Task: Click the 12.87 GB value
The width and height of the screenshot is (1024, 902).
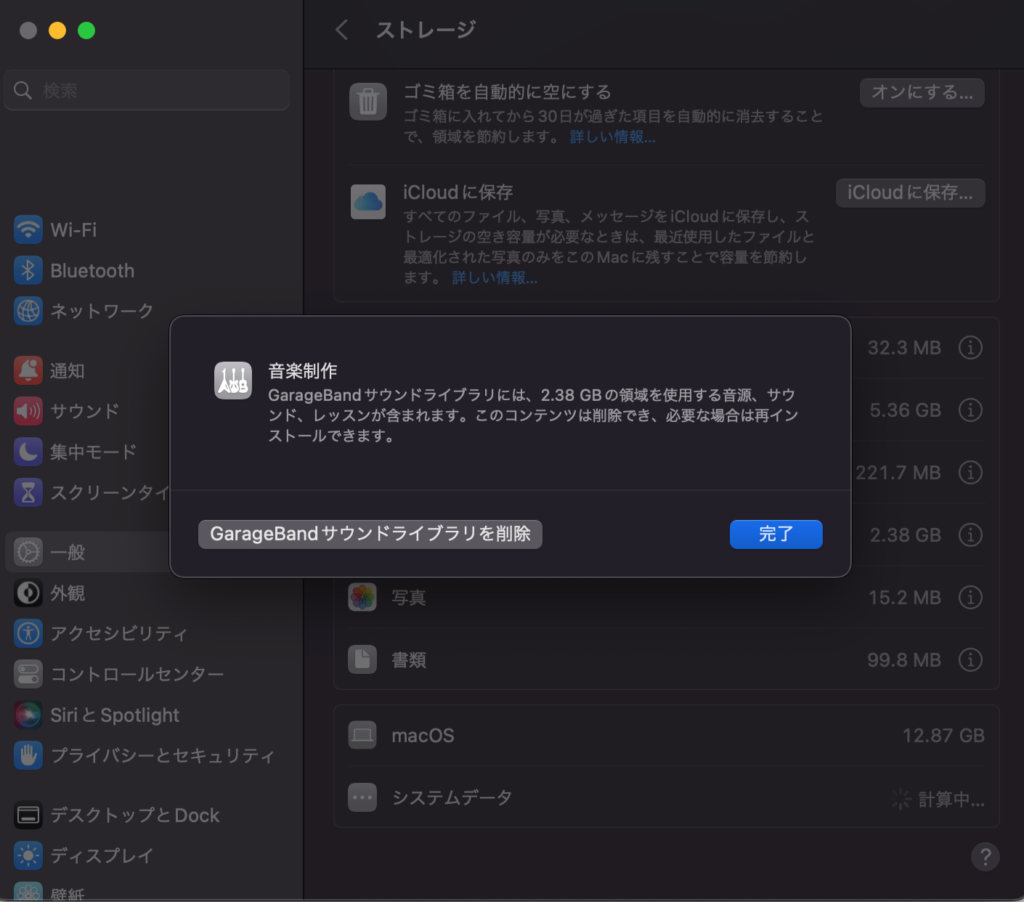Action: pyautogui.click(x=943, y=735)
